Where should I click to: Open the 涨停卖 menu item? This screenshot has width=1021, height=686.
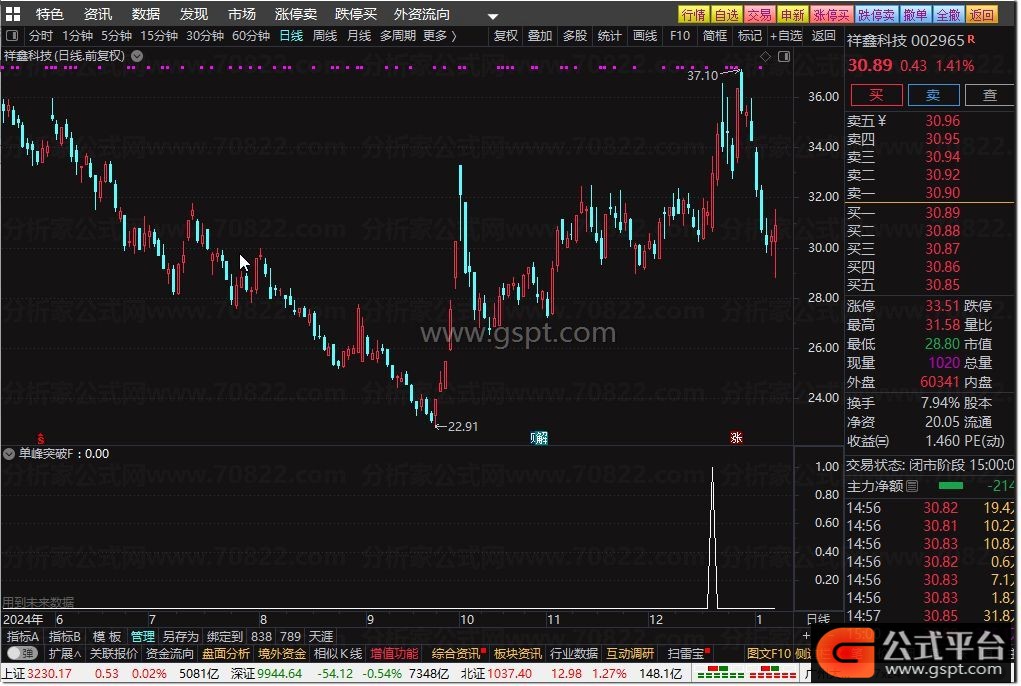point(296,14)
